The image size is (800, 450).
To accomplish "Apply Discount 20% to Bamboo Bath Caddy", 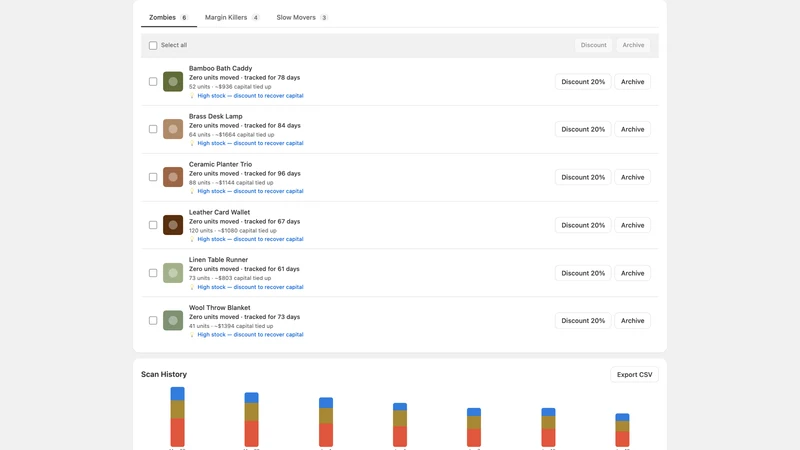I will 583,82.
